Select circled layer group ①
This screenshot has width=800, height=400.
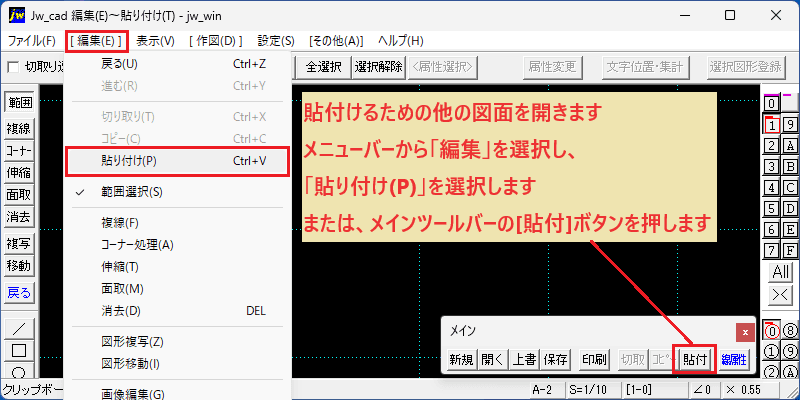(772, 352)
